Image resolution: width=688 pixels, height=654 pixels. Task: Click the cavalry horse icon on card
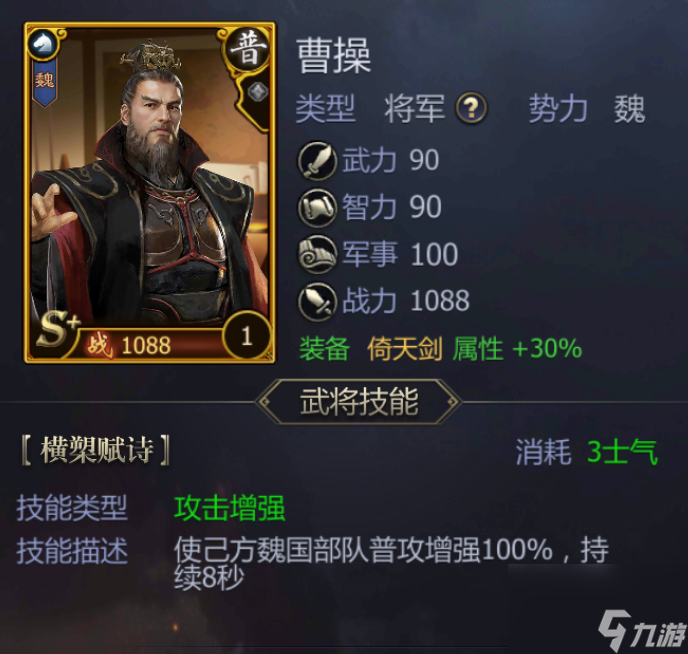[x=43, y=43]
